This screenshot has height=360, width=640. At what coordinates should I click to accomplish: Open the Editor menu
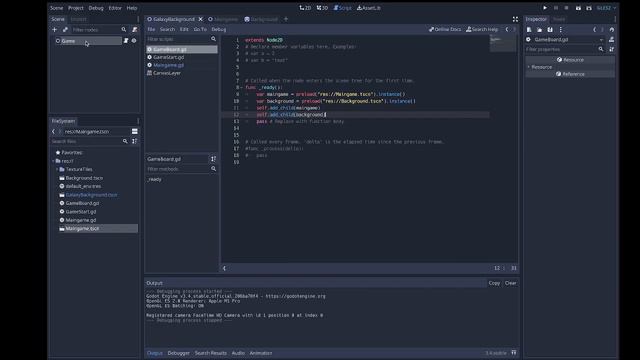coord(115,8)
